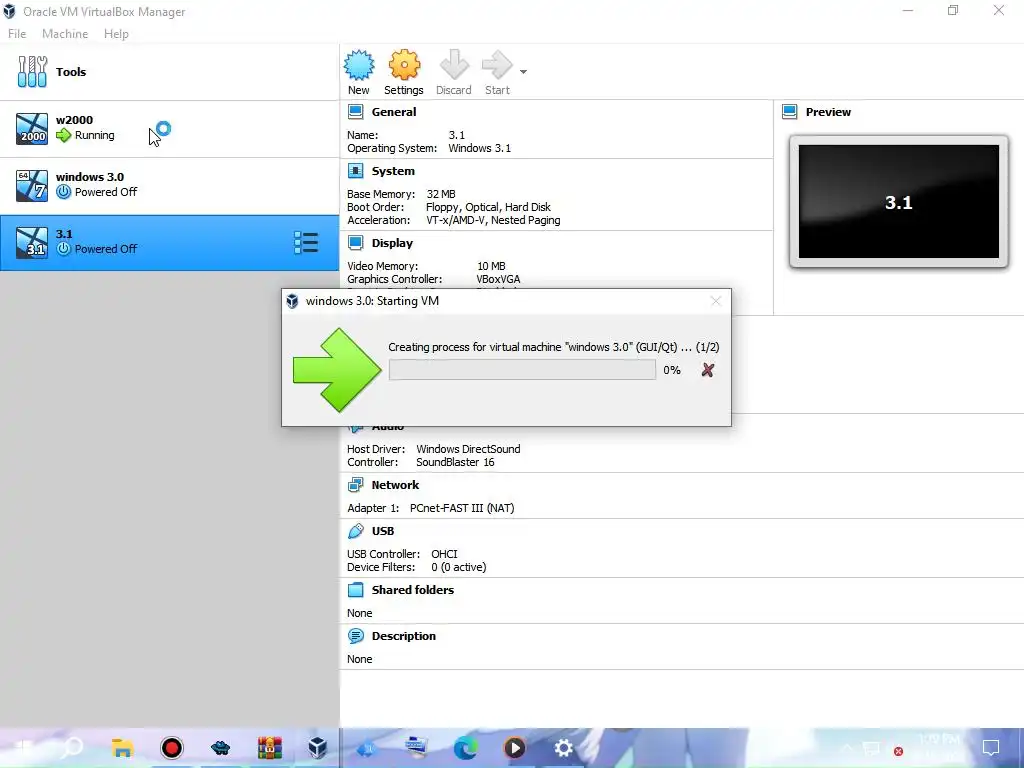Click the 'Windows DirectSound' host driver value
Viewport: 1024px width, 768px height.
pyautogui.click(x=468, y=449)
